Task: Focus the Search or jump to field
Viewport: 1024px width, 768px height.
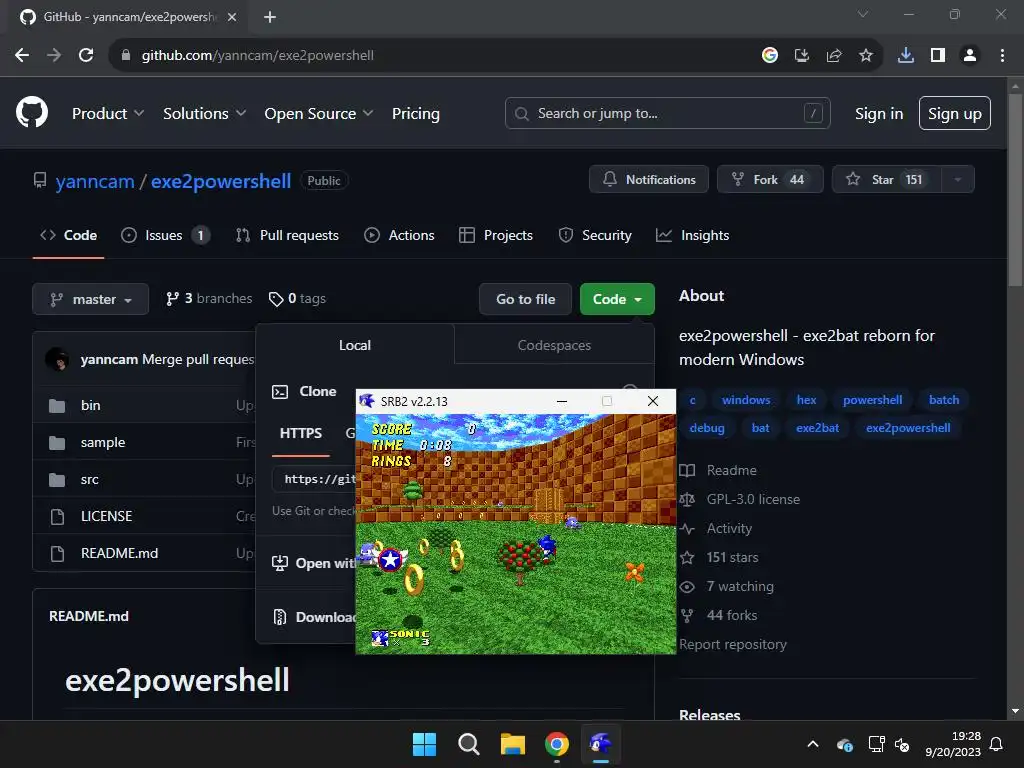Action: coord(667,114)
